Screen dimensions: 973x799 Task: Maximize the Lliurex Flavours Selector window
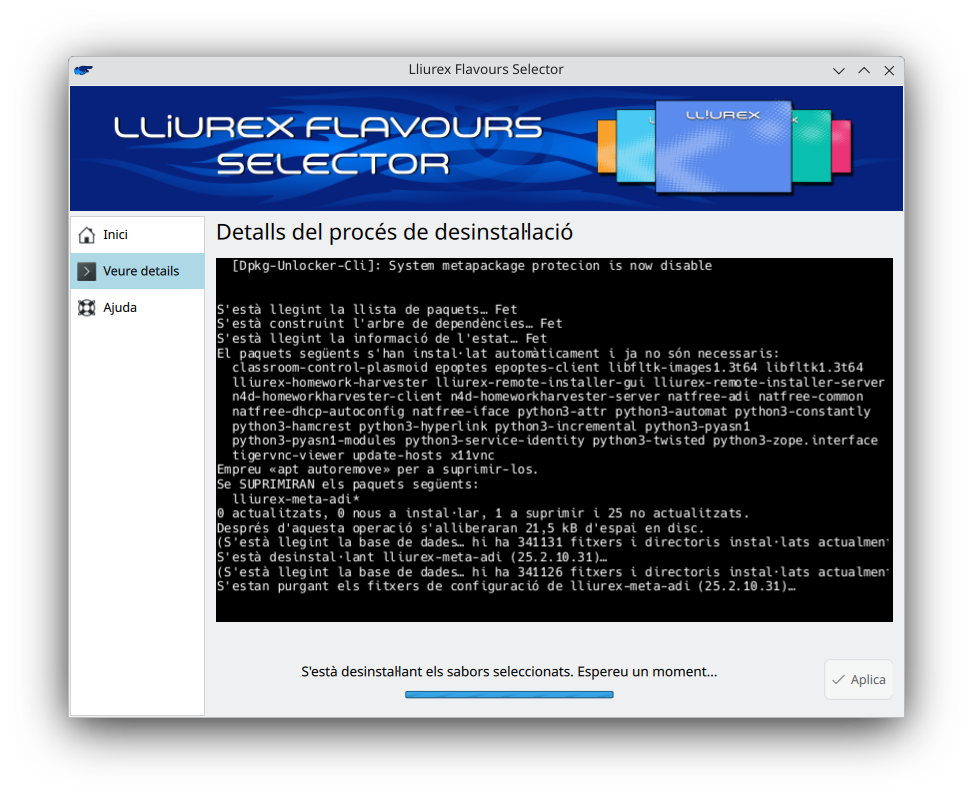coord(864,70)
